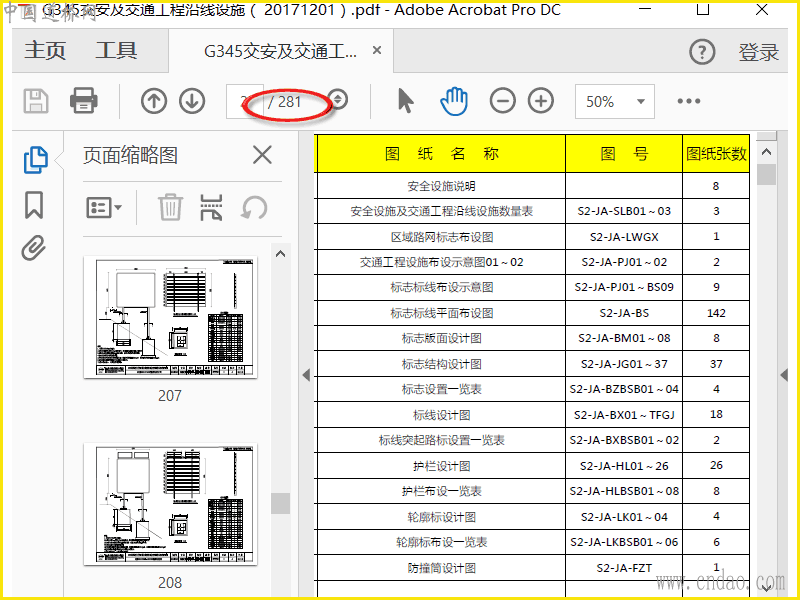800x600 pixels.
Task: Click the S2-JA-BS drawing number
Action: (x=624, y=313)
